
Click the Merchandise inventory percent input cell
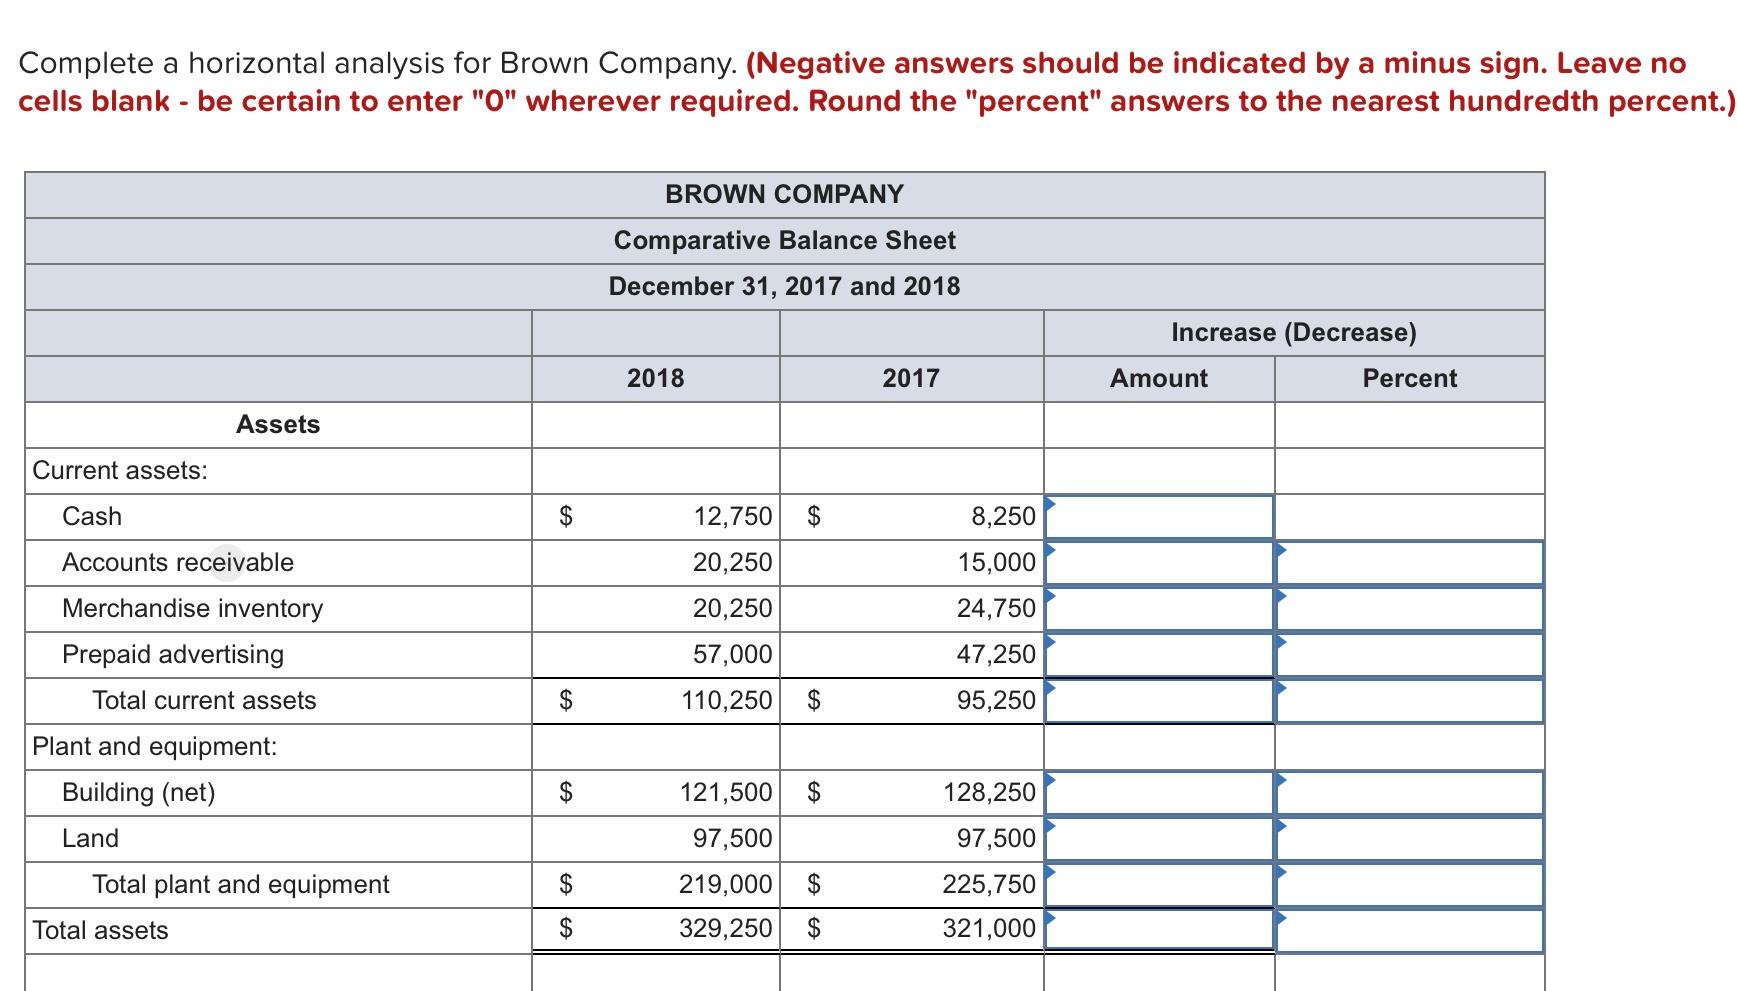tap(1410, 609)
